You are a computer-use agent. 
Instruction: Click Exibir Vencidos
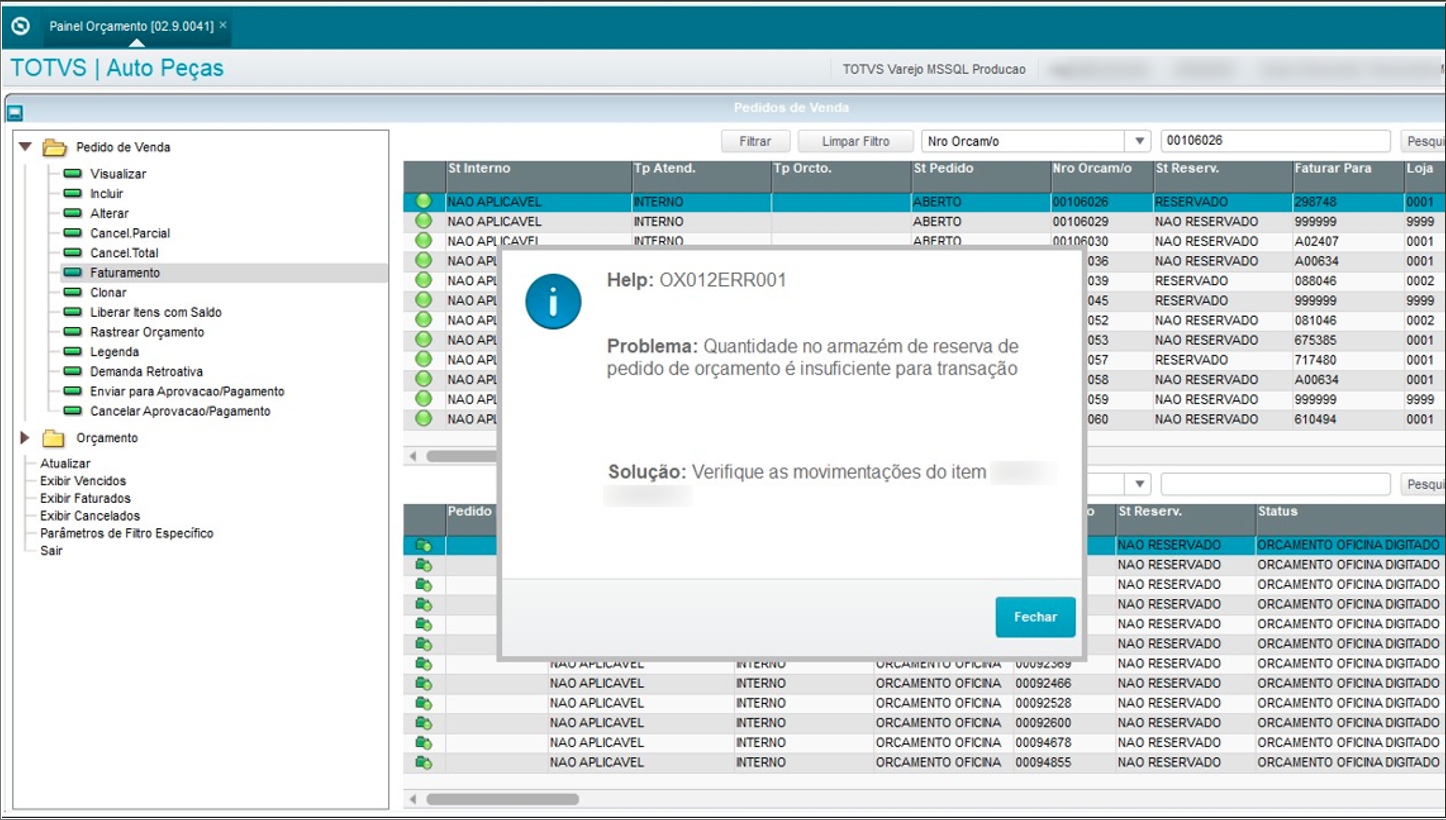coord(83,481)
